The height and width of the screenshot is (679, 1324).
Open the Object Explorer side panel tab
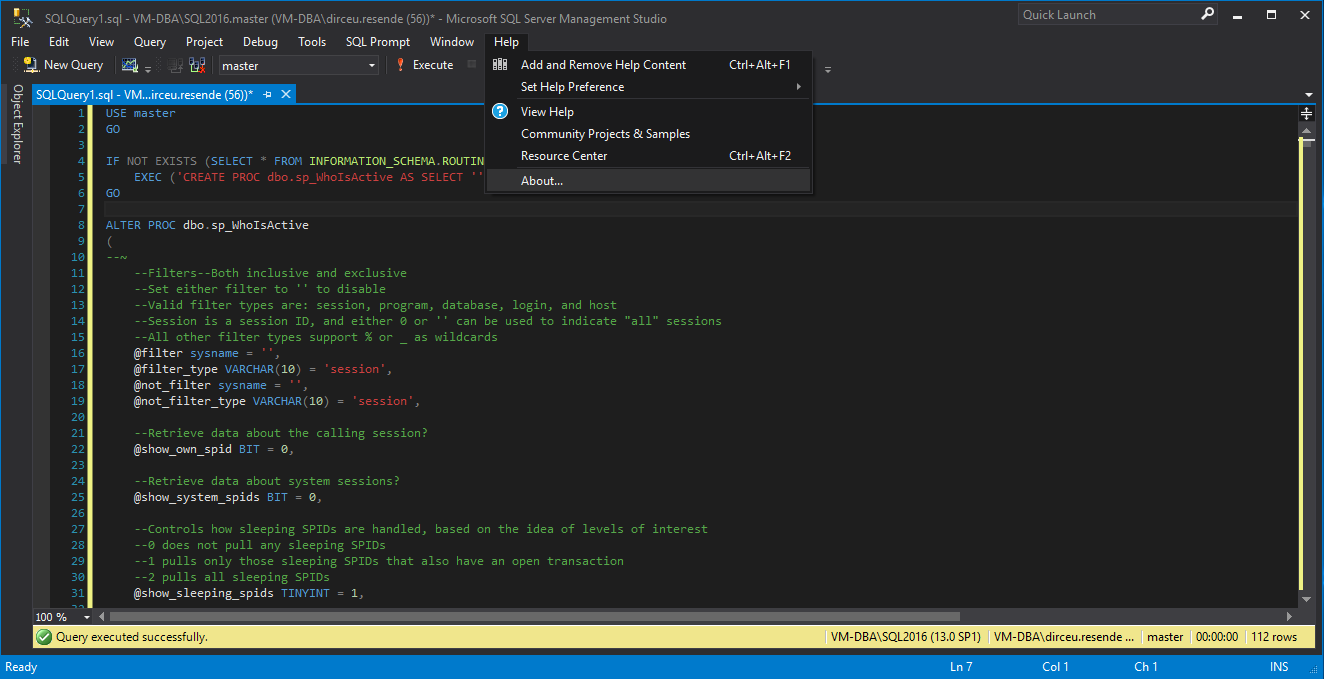point(17,124)
